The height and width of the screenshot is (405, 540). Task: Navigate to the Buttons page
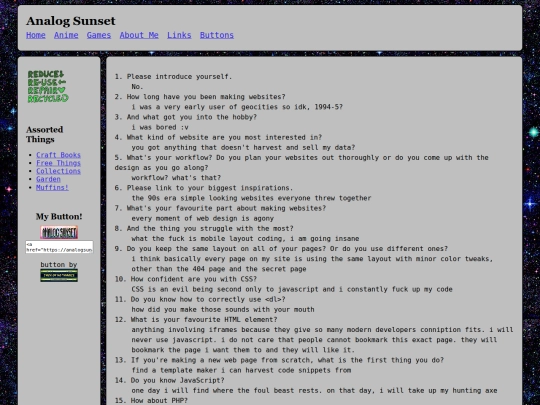pyautogui.click(x=217, y=35)
